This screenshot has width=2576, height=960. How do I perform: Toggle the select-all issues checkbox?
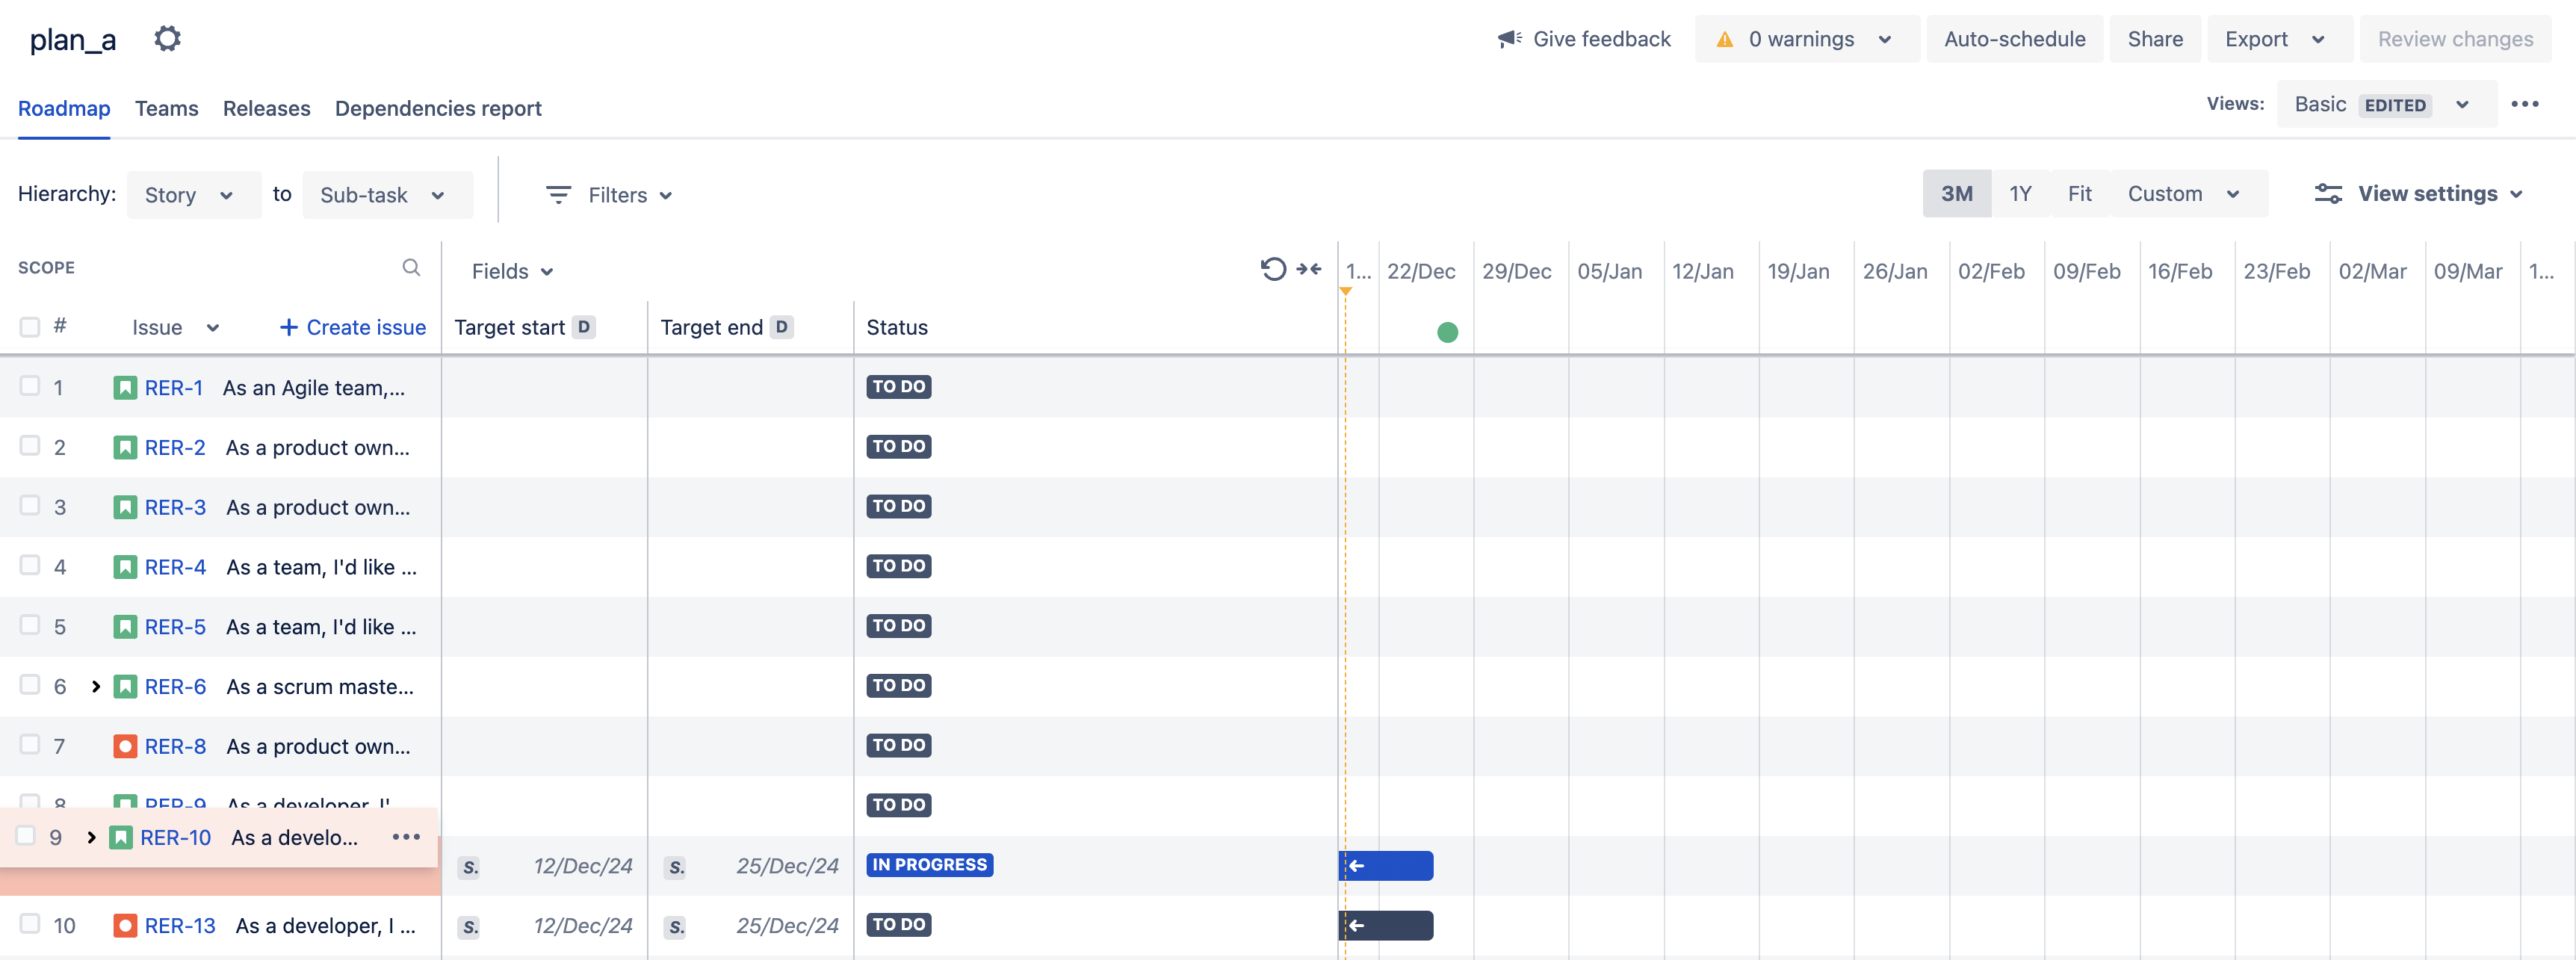(30, 327)
